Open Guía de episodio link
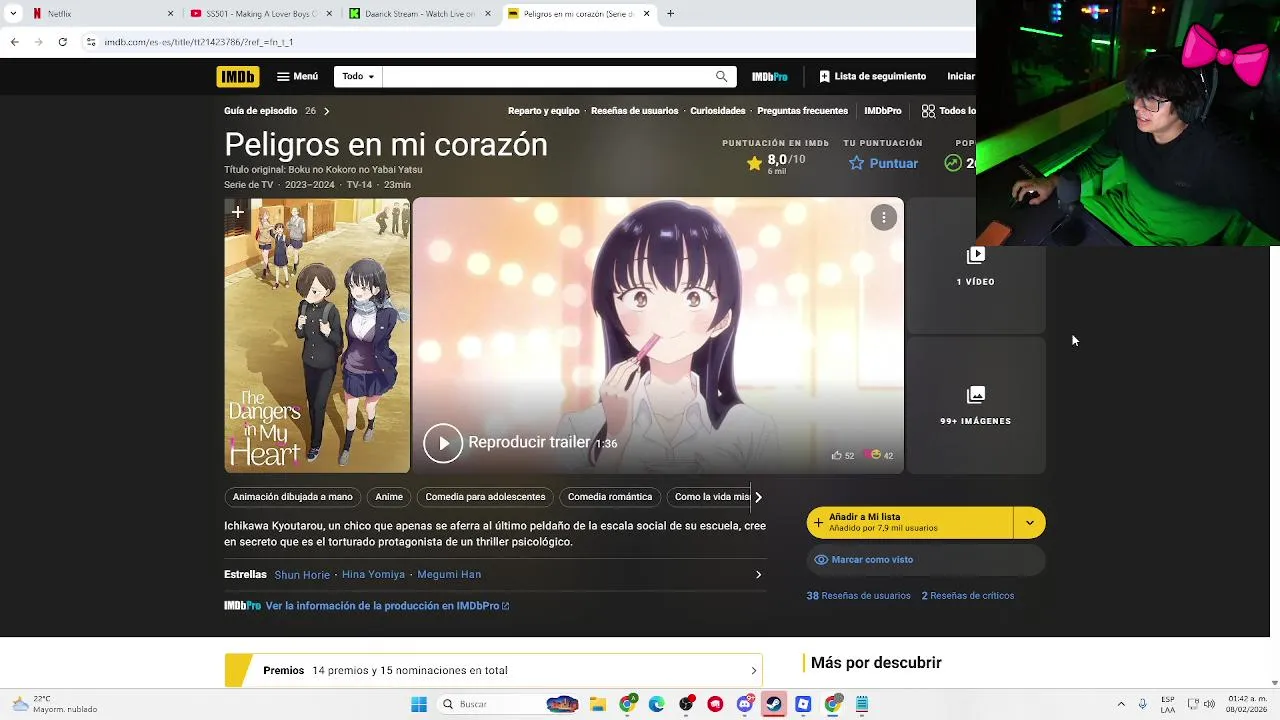1280x720 pixels. (260, 111)
